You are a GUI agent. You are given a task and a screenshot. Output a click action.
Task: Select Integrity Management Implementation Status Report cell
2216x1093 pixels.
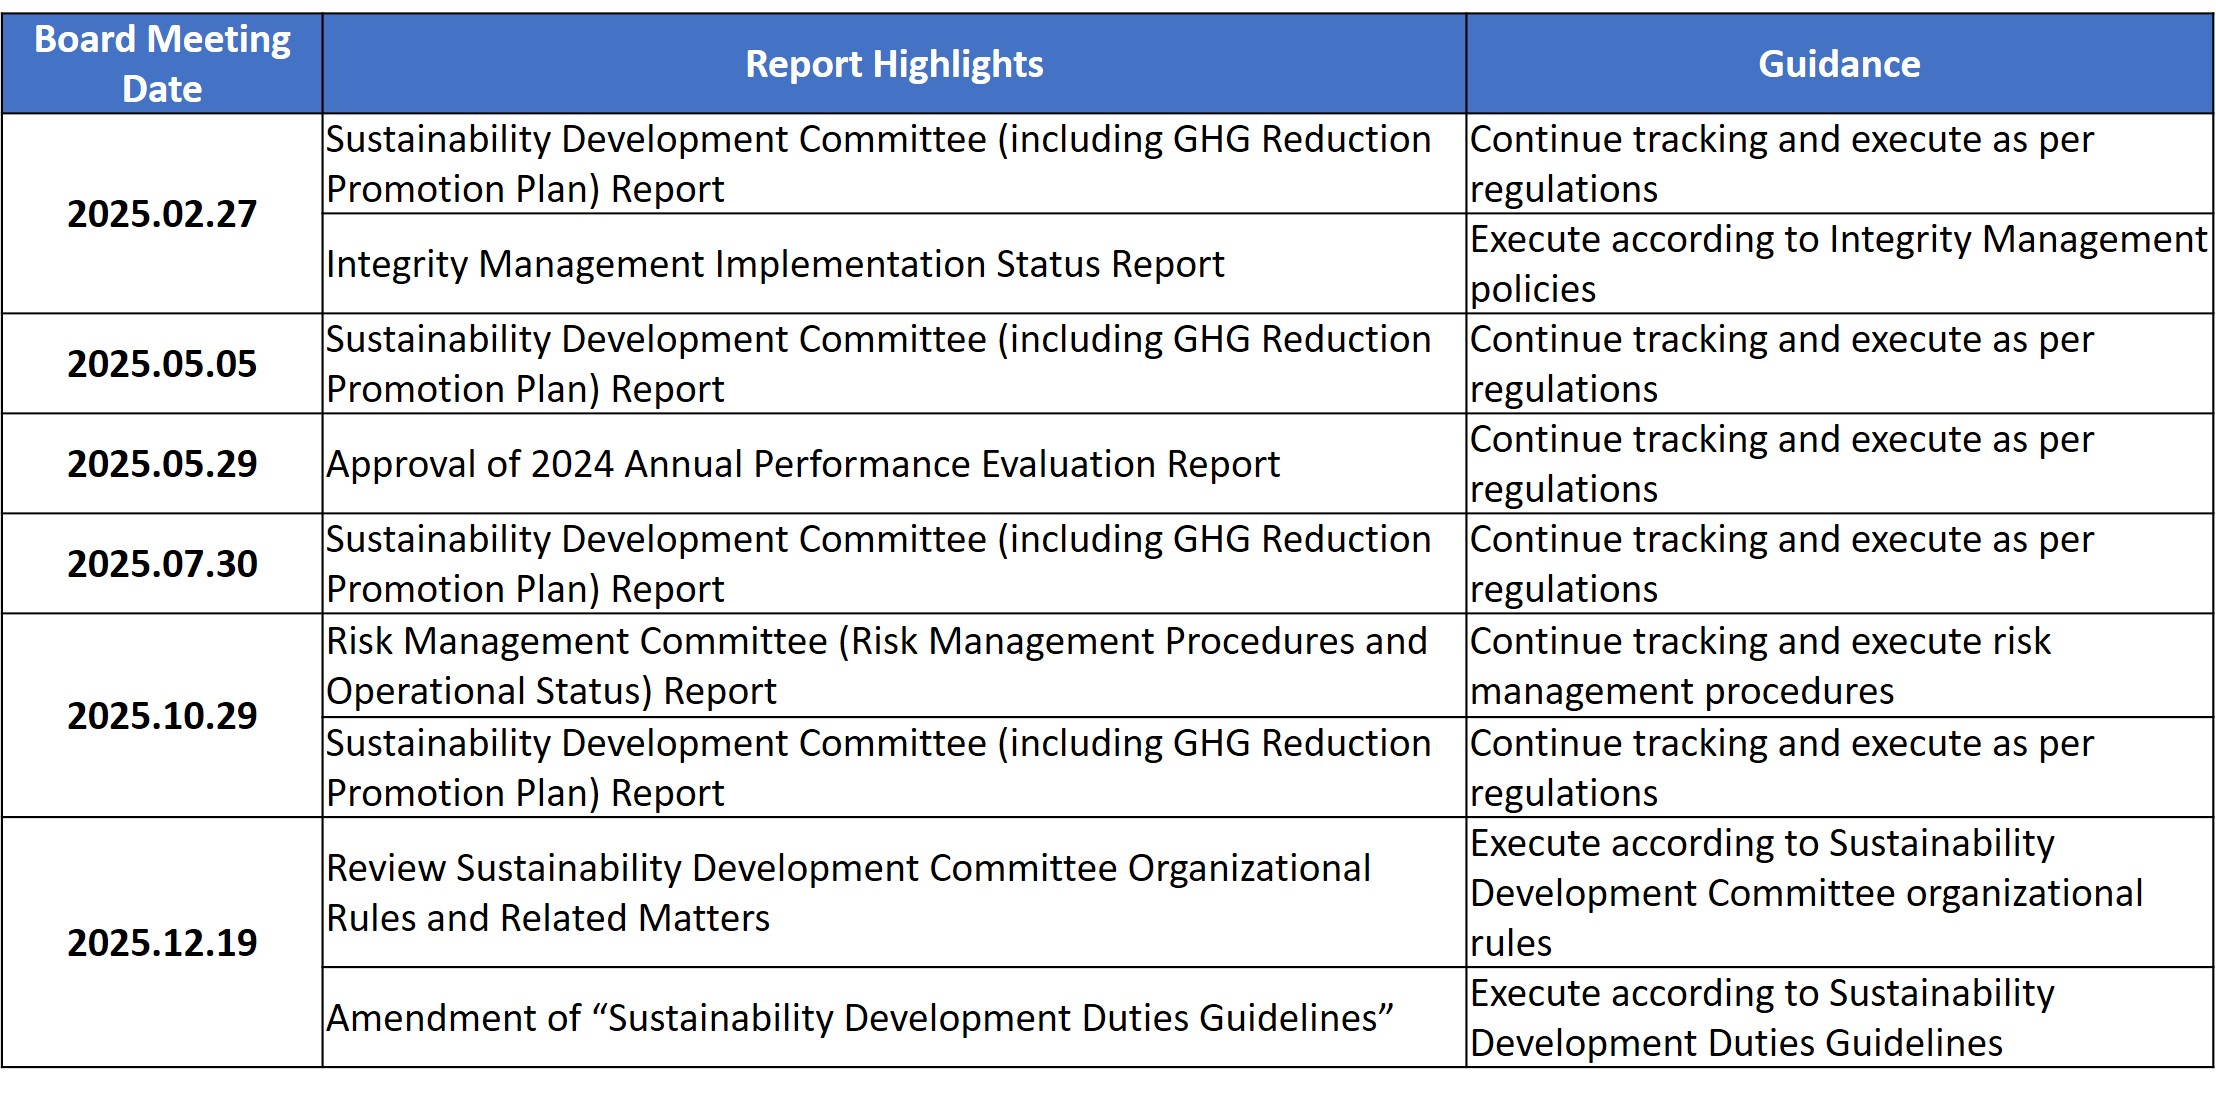(775, 264)
